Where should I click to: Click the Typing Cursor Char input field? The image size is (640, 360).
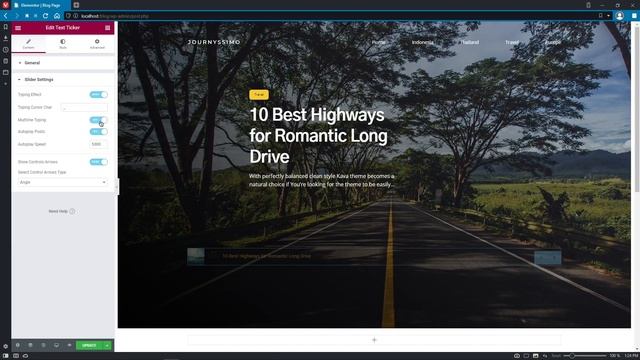pyautogui.click(x=84, y=107)
